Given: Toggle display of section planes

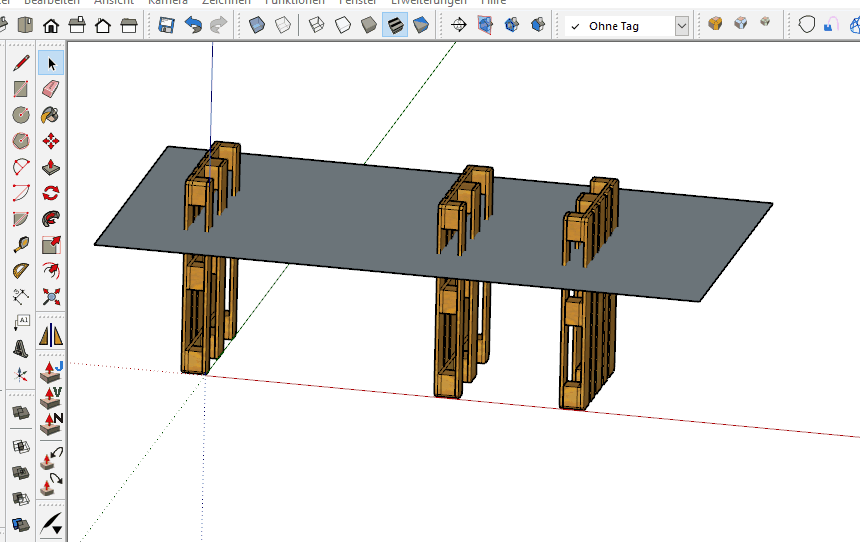Looking at the screenshot, I should [485, 25].
